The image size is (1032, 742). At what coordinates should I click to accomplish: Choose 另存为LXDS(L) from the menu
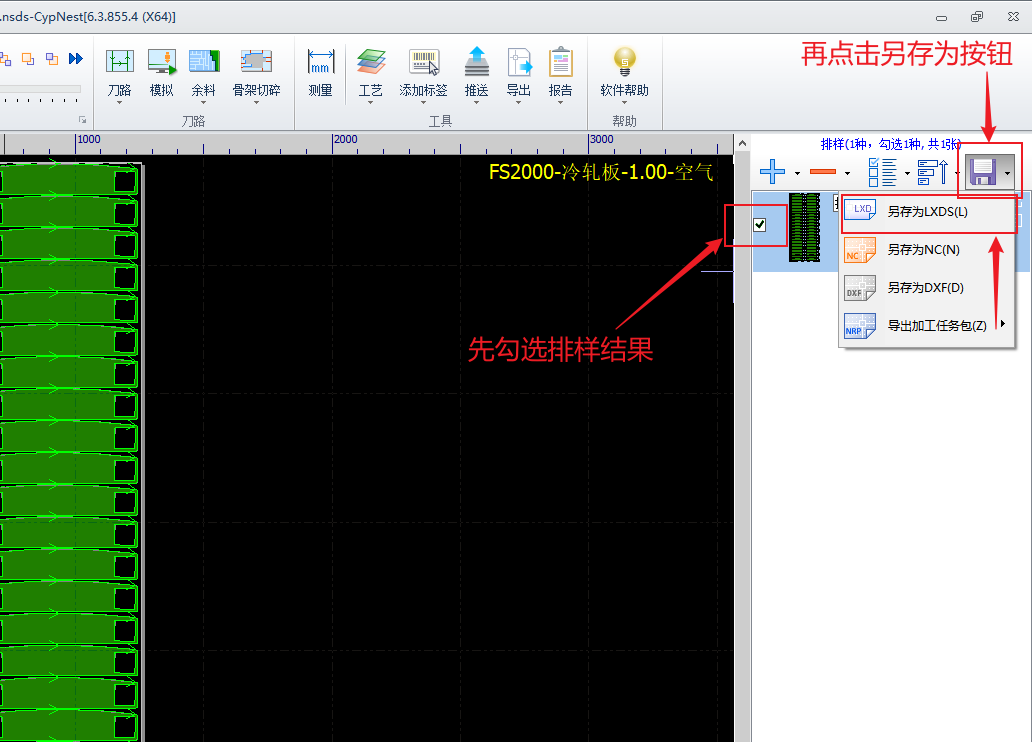point(927,211)
